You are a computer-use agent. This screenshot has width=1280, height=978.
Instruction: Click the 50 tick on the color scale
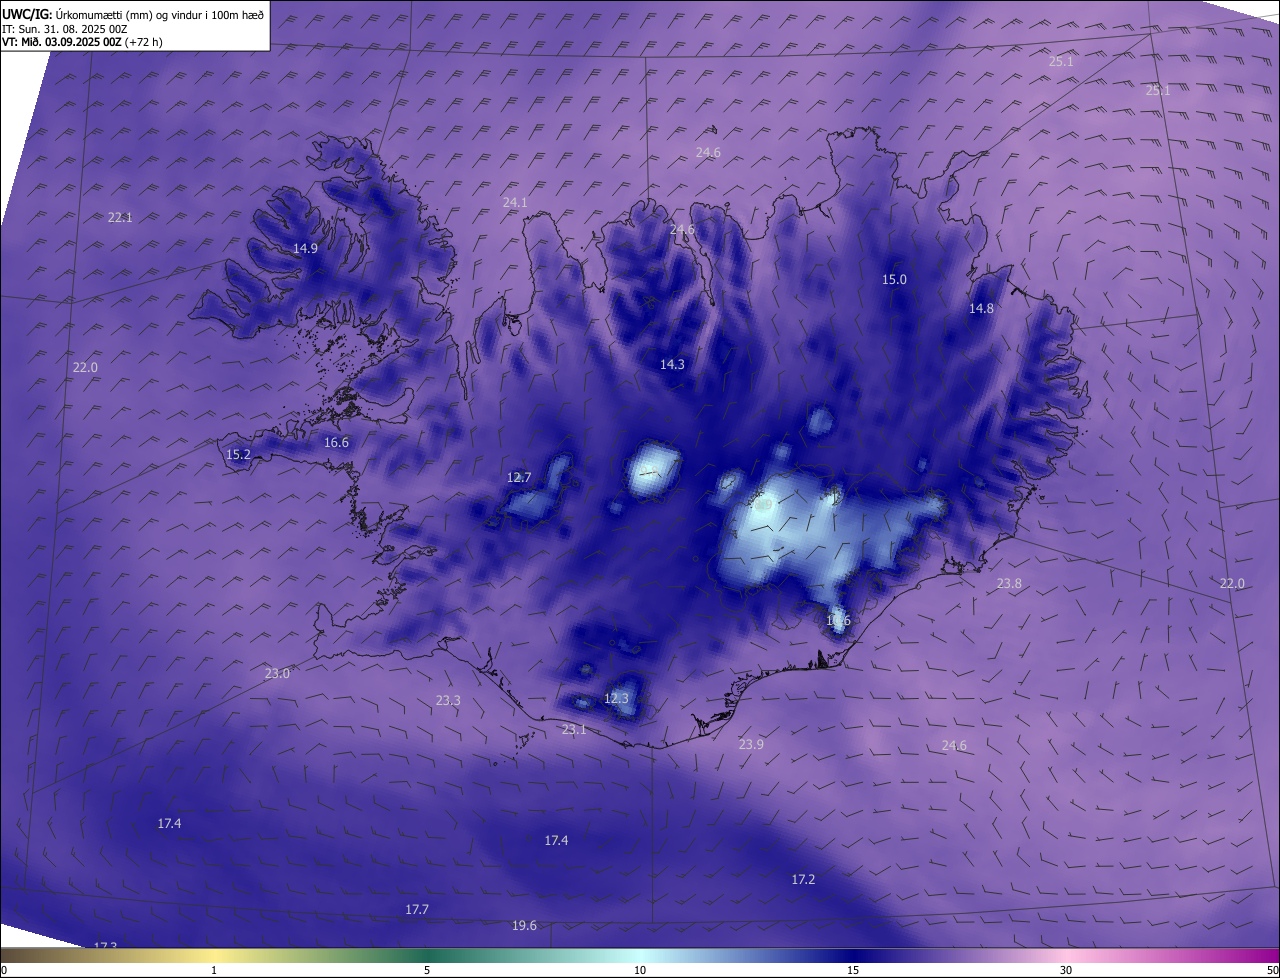[1272, 970]
